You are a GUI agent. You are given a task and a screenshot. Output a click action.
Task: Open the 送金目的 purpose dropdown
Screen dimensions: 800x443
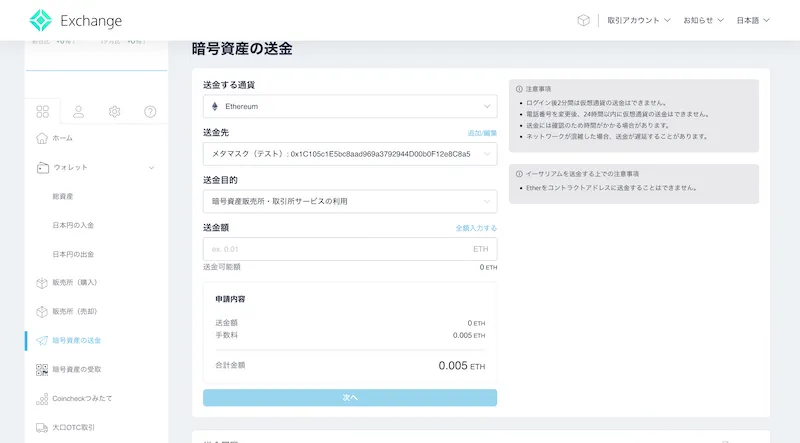point(350,201)
